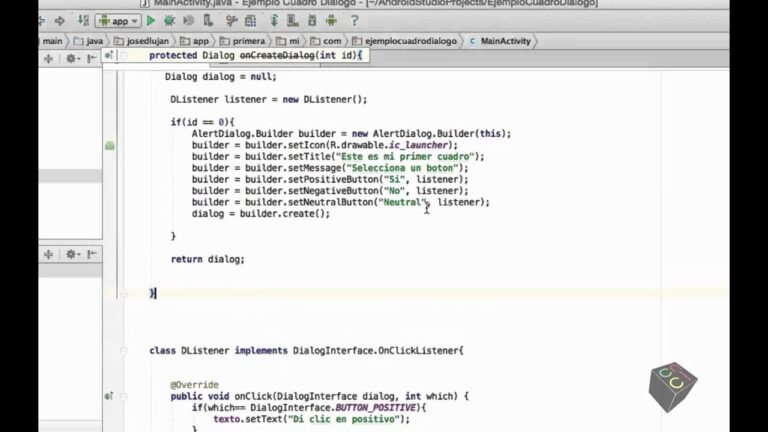Click scroll-from-source icon in lower side panel

pos(48,254)
